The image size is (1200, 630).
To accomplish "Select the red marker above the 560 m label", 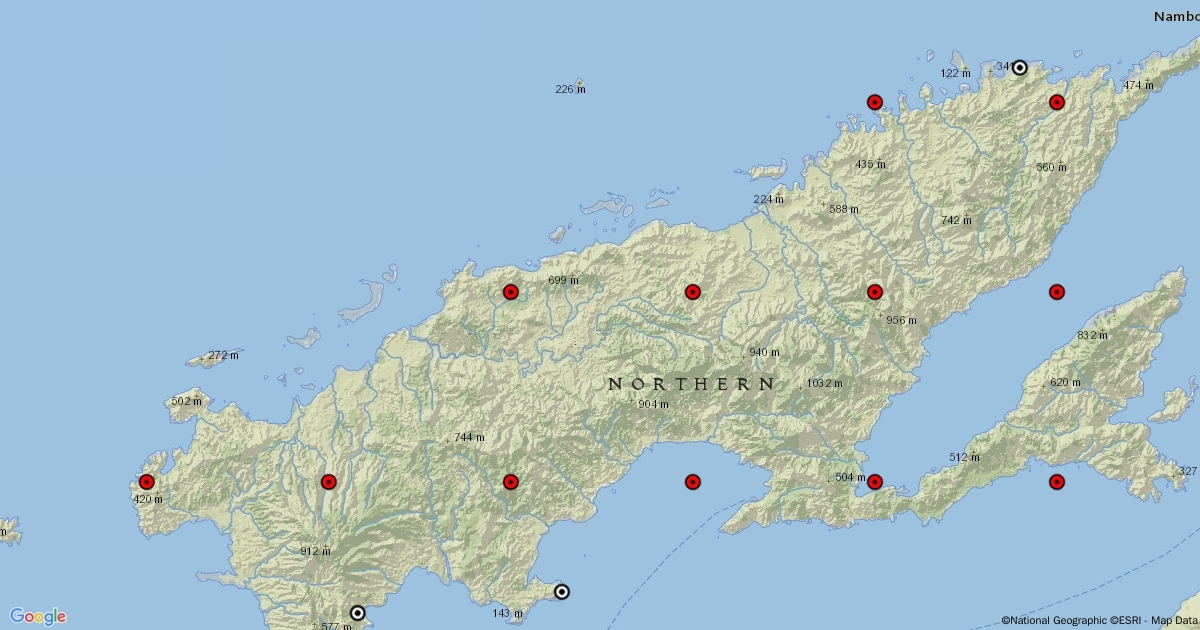I will click(1057, 102).
